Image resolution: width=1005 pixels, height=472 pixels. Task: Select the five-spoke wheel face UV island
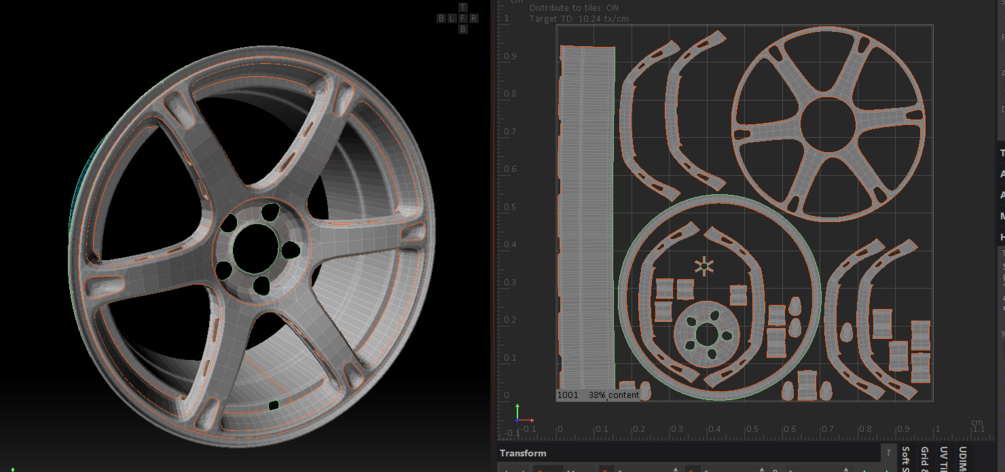coord(828,124)
